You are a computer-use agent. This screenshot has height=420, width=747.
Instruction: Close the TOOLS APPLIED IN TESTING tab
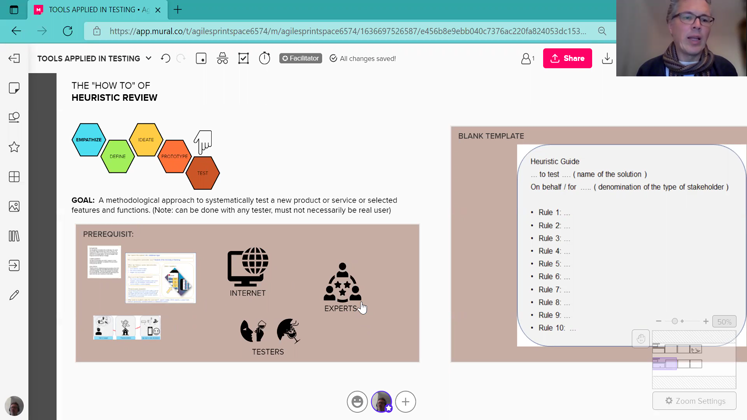158,10
